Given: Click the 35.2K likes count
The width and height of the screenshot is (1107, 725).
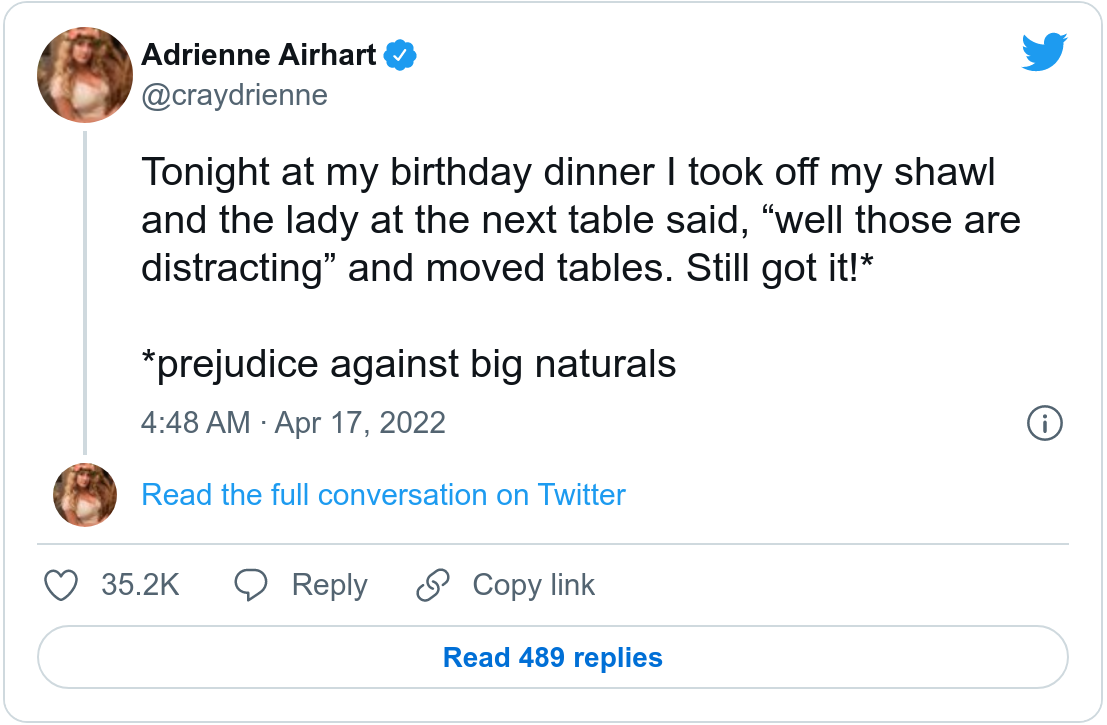Looking at the screenshot, I should click(140, 585).
